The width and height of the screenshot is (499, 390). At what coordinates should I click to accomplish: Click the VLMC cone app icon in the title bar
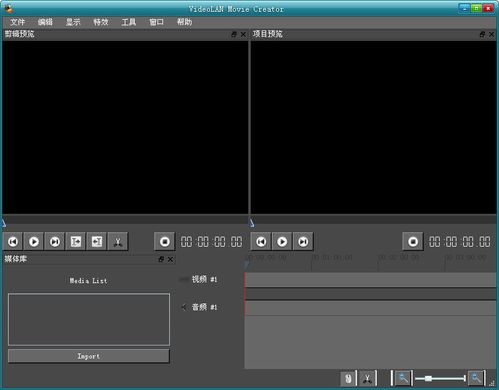tap(9, 8)
